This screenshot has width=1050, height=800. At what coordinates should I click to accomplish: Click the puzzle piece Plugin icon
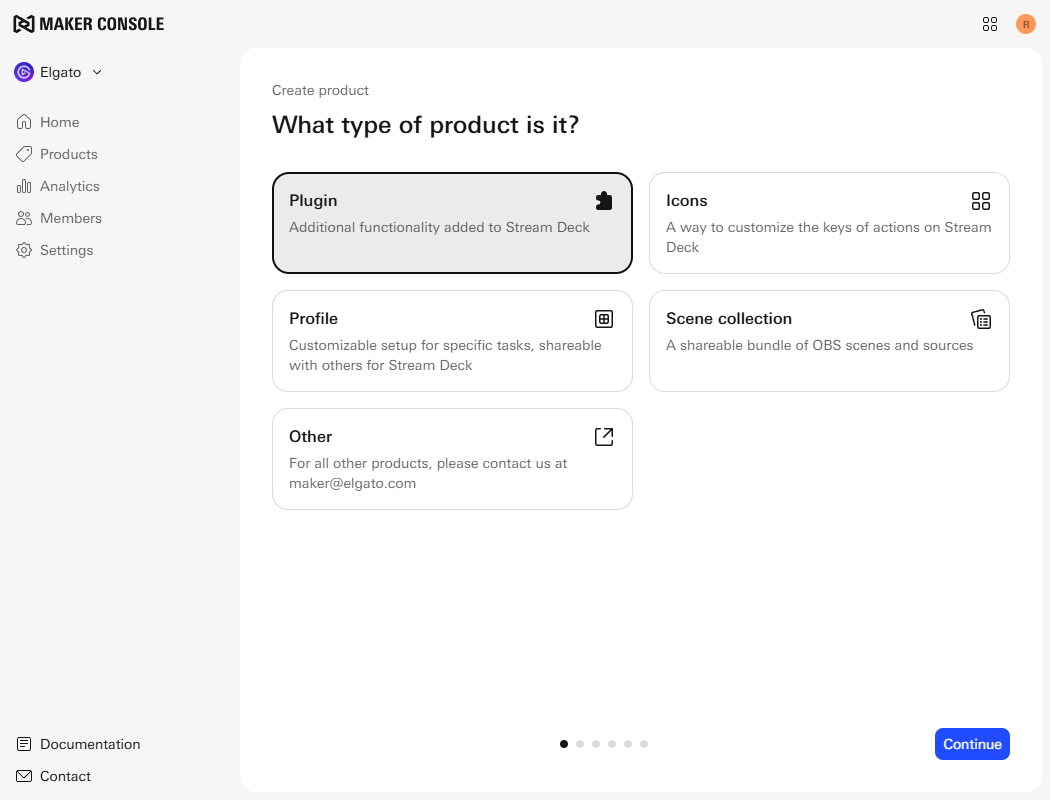(x=604, y=201)
